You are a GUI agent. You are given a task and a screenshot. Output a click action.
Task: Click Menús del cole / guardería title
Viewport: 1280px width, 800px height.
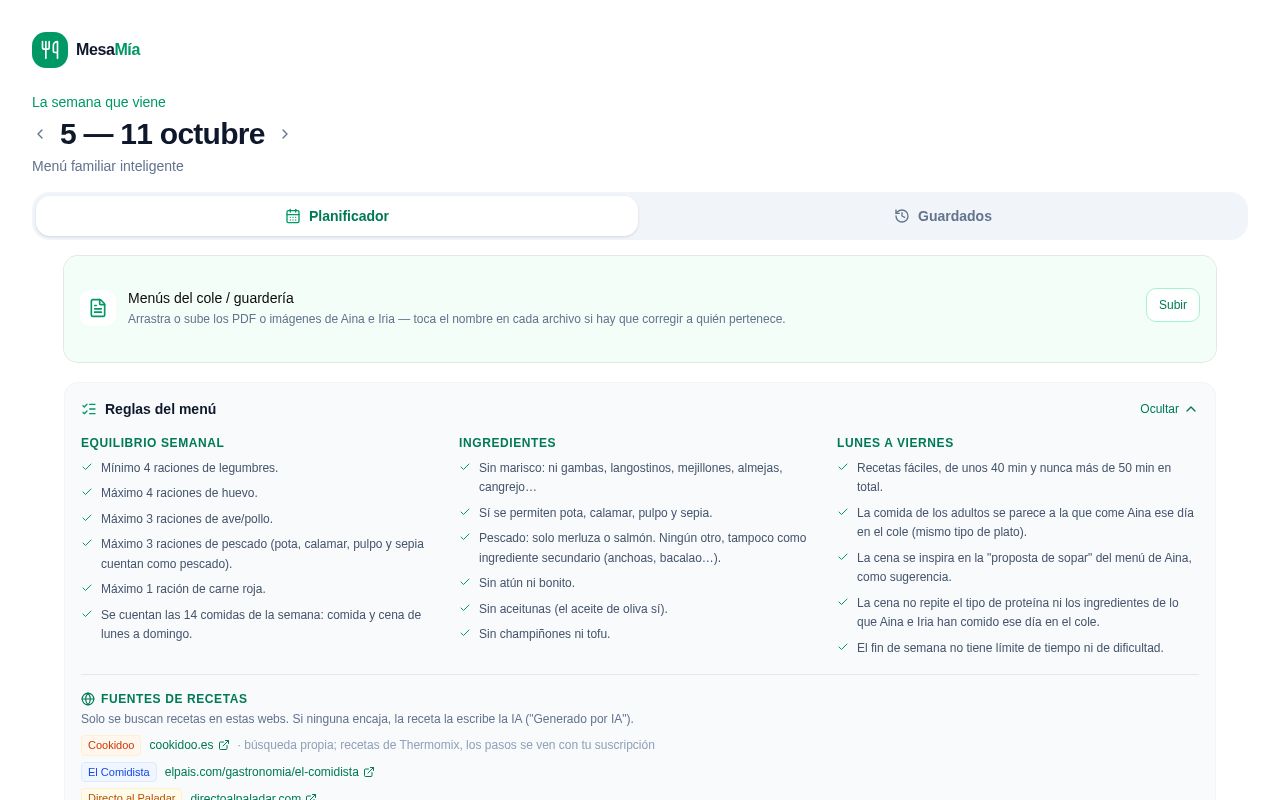click(211, 298)
